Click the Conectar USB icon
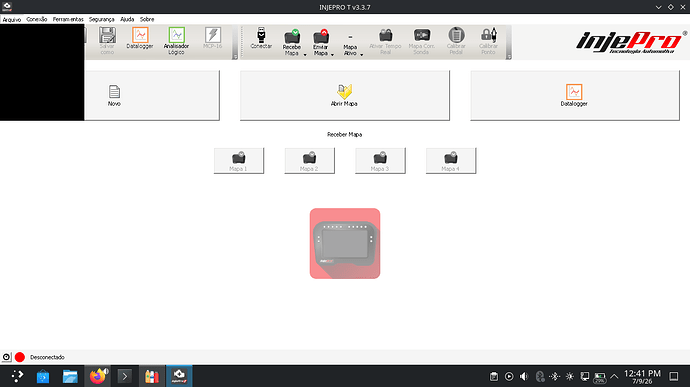This screenshot has height=387, width=690. 261,35
